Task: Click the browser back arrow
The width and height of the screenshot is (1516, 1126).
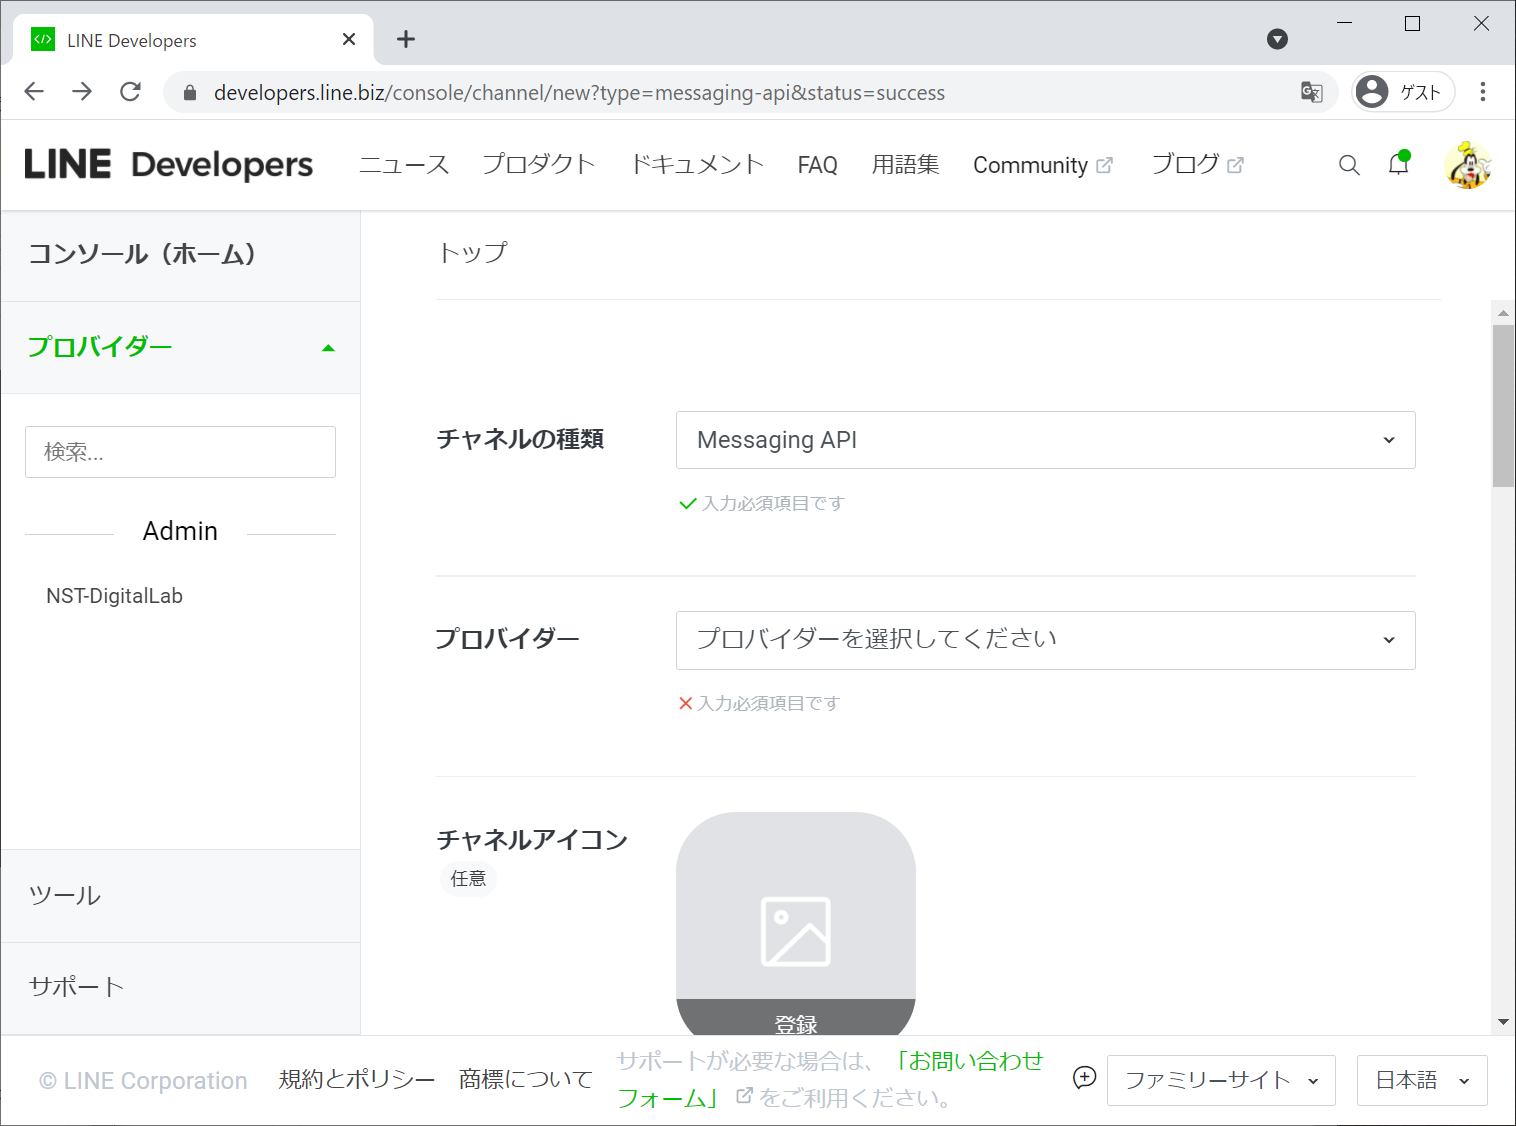Action: 34,92
